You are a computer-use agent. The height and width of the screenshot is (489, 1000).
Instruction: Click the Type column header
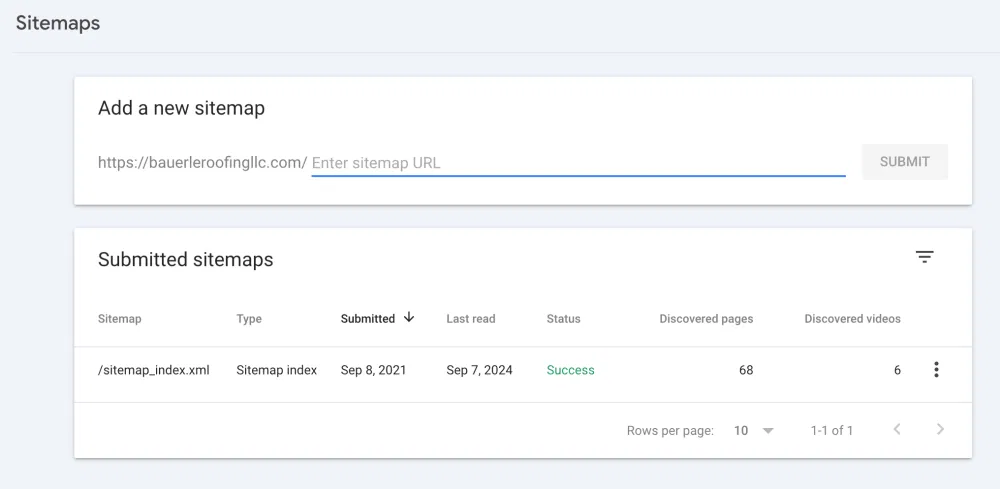[249, 319]
